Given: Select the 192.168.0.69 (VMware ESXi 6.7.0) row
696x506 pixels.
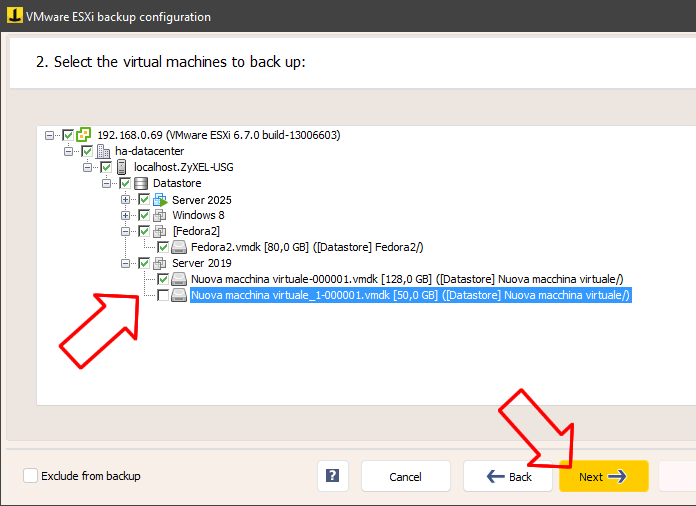Looking at the screenshot, I should [219, 135].
